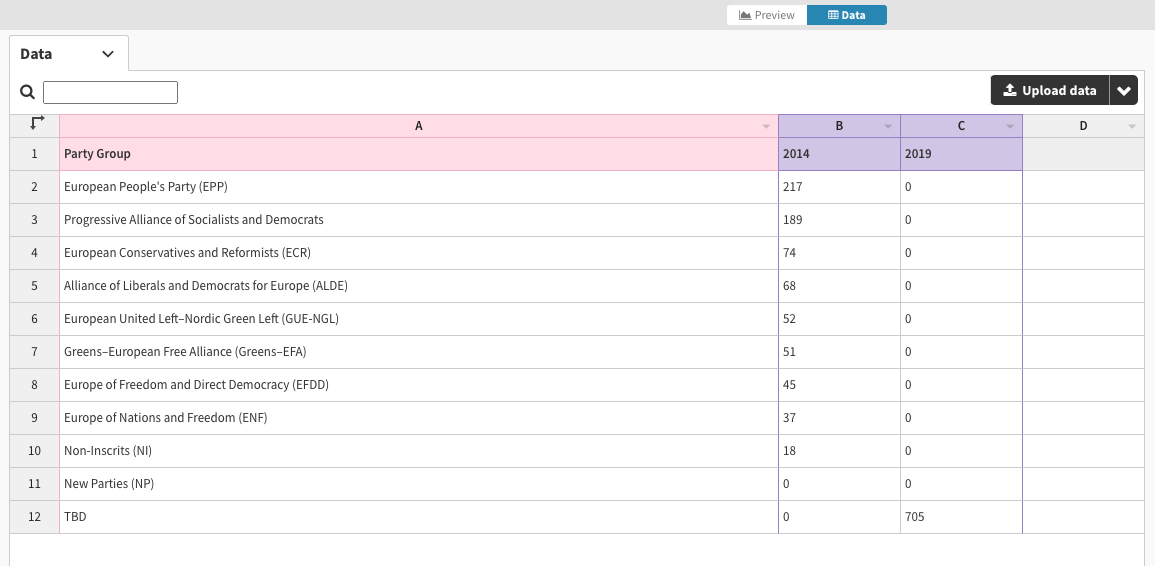
Task: Select European Conservatives and Reformists (ECR) cell
Action: click(x=418, y=253)
